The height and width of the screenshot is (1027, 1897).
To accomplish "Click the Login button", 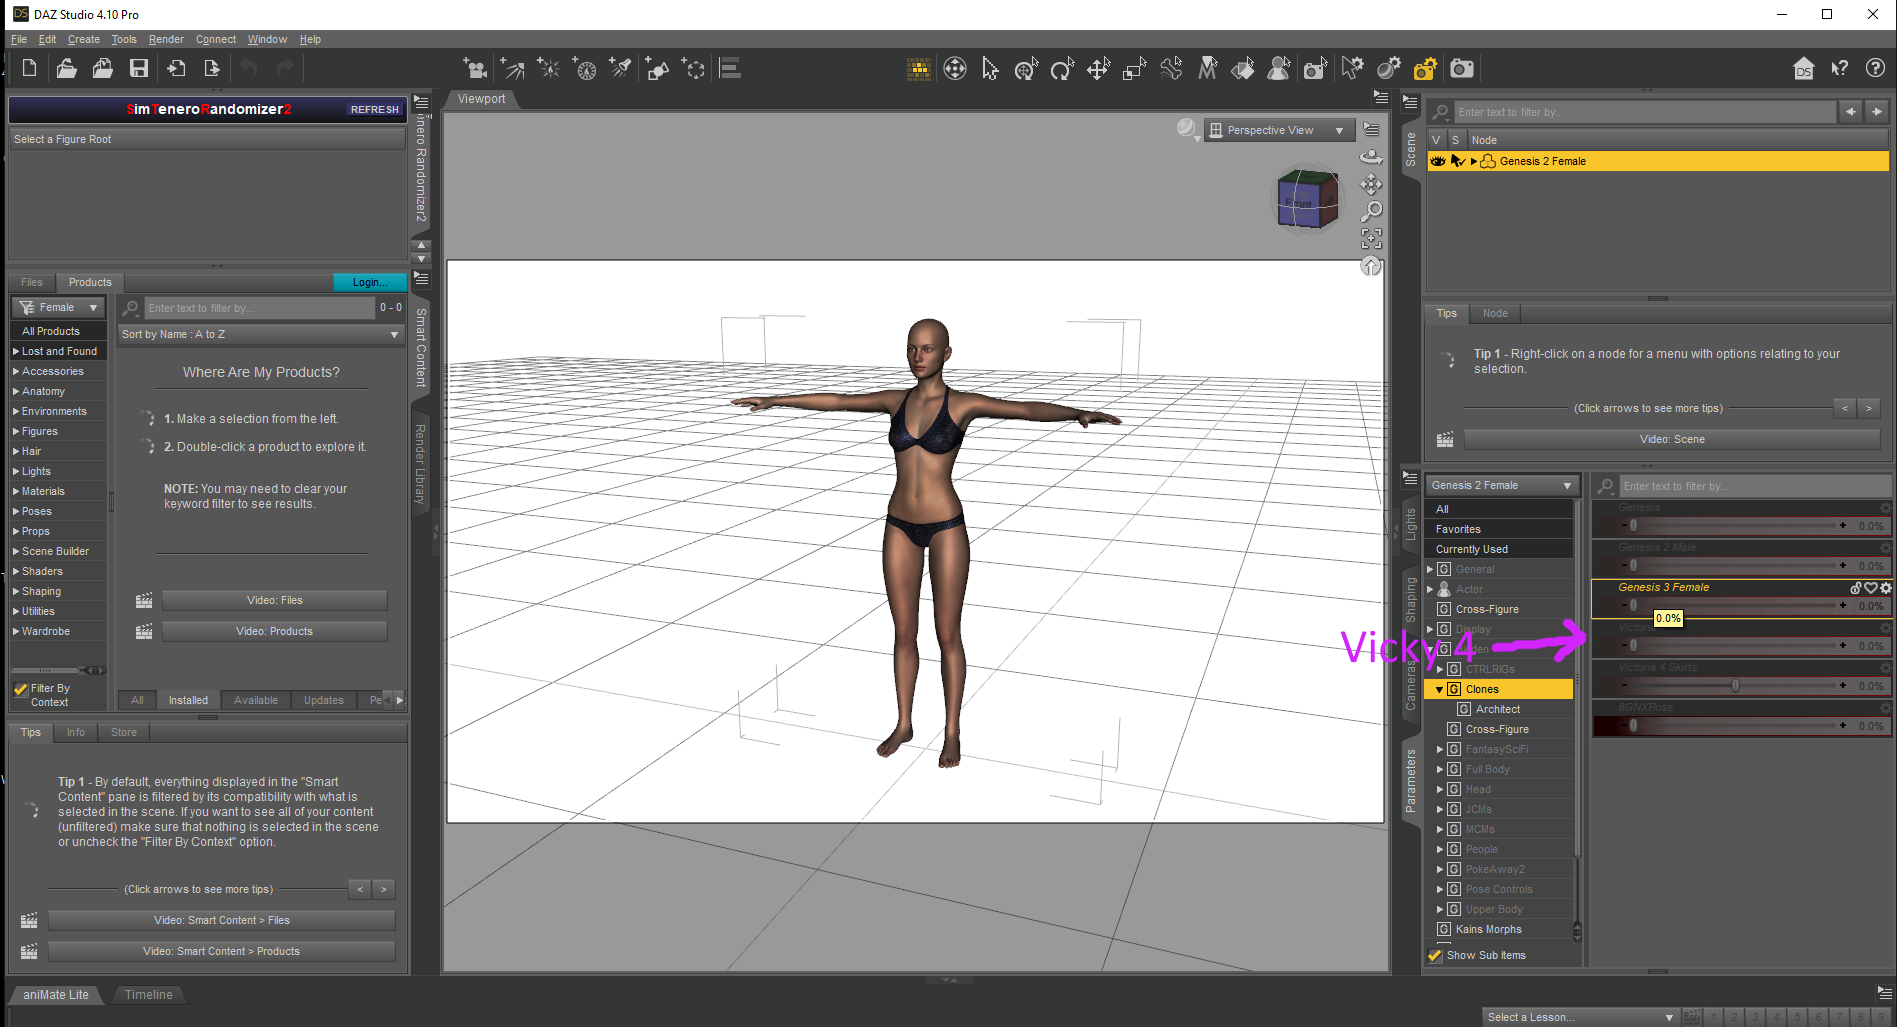I will tap(370, 282).
